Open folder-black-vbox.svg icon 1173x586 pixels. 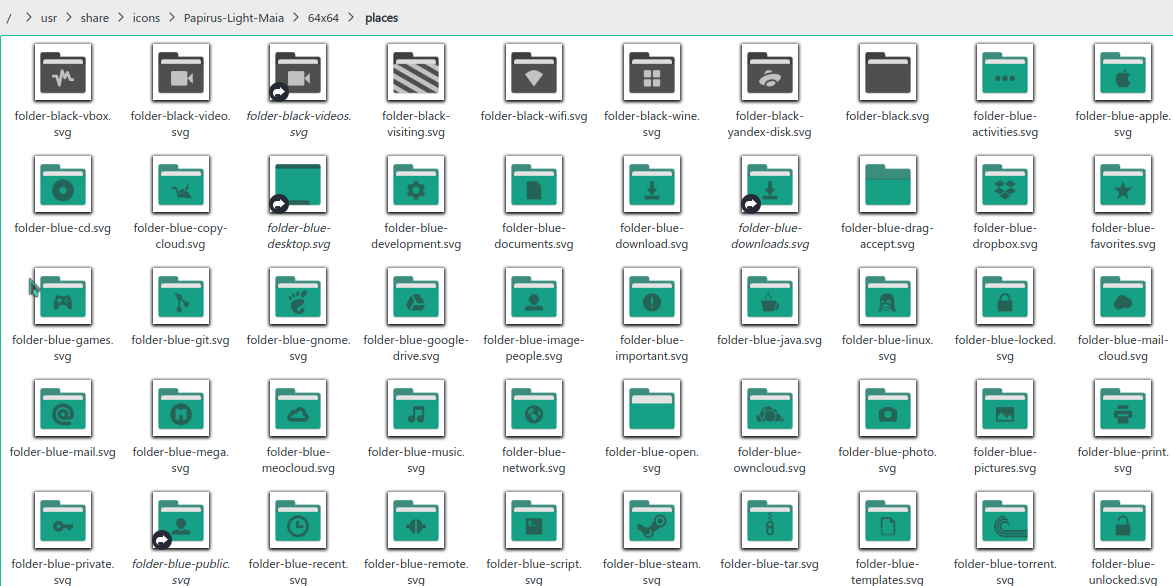point(62,72)
